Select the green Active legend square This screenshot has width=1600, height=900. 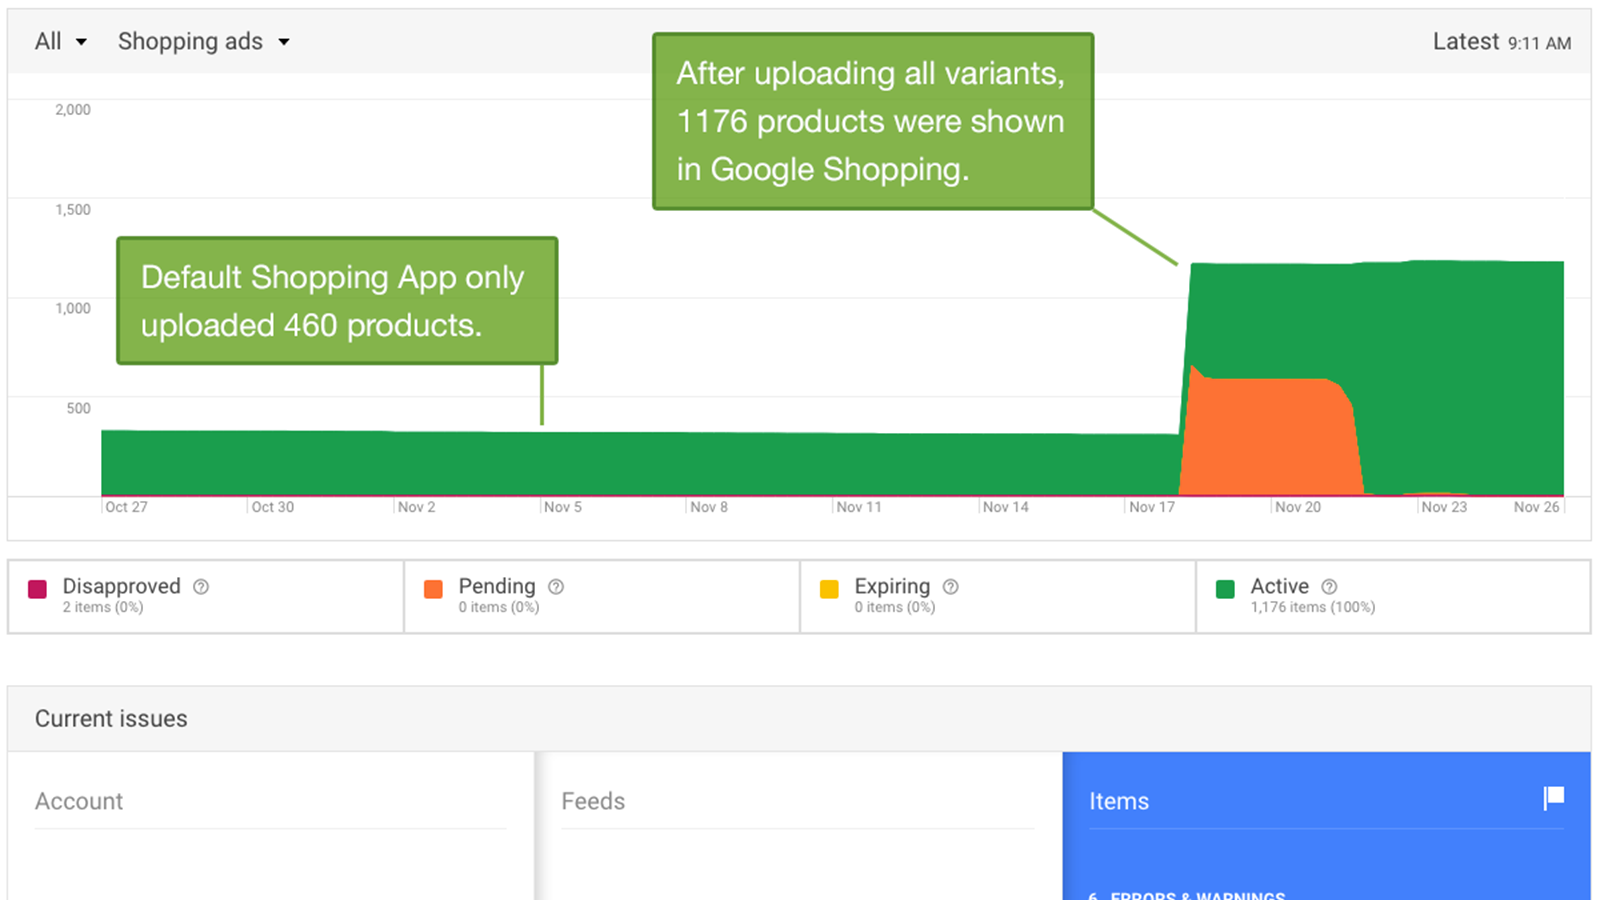point(1225,589)
